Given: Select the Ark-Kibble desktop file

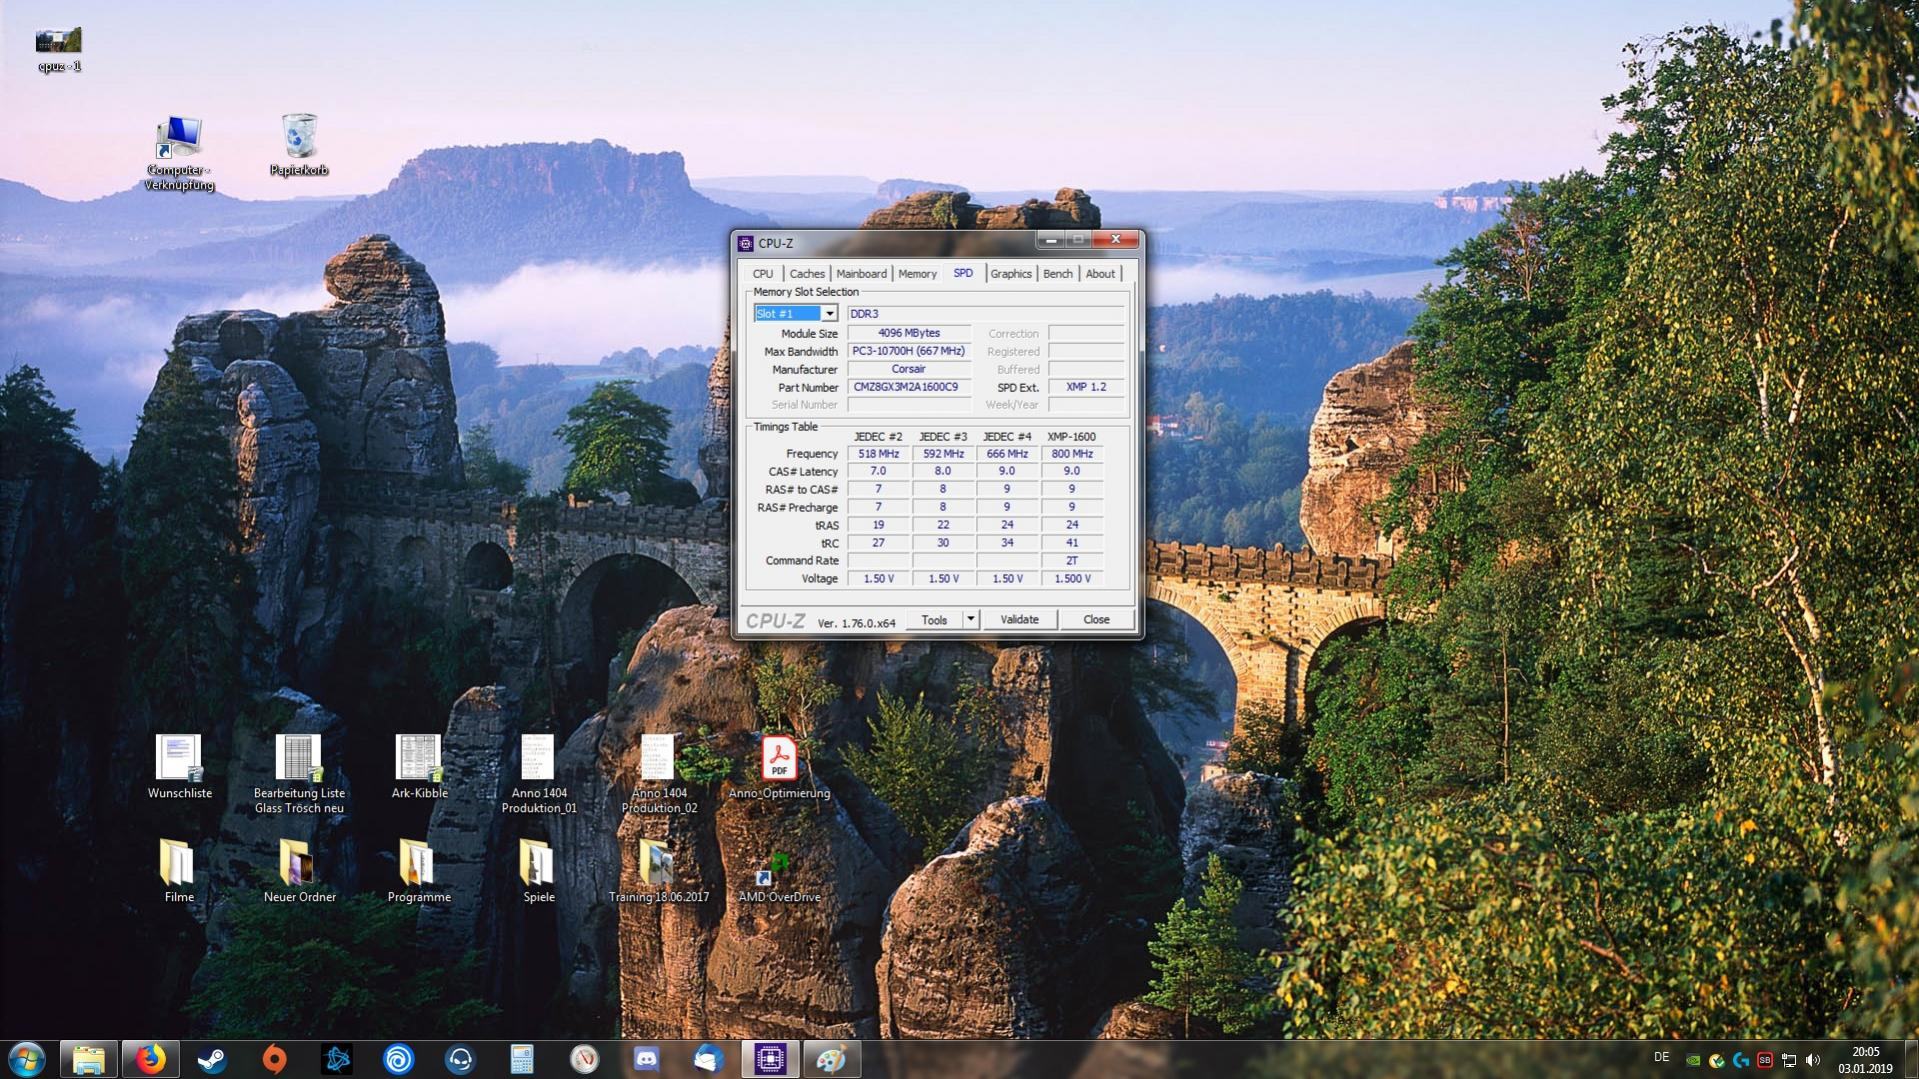Looking at the screenshot, I should click(x=419, y=768).
